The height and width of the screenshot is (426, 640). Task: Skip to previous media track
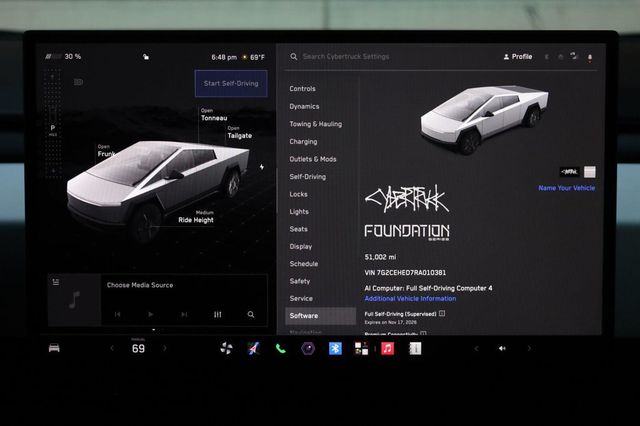point(118,314)
